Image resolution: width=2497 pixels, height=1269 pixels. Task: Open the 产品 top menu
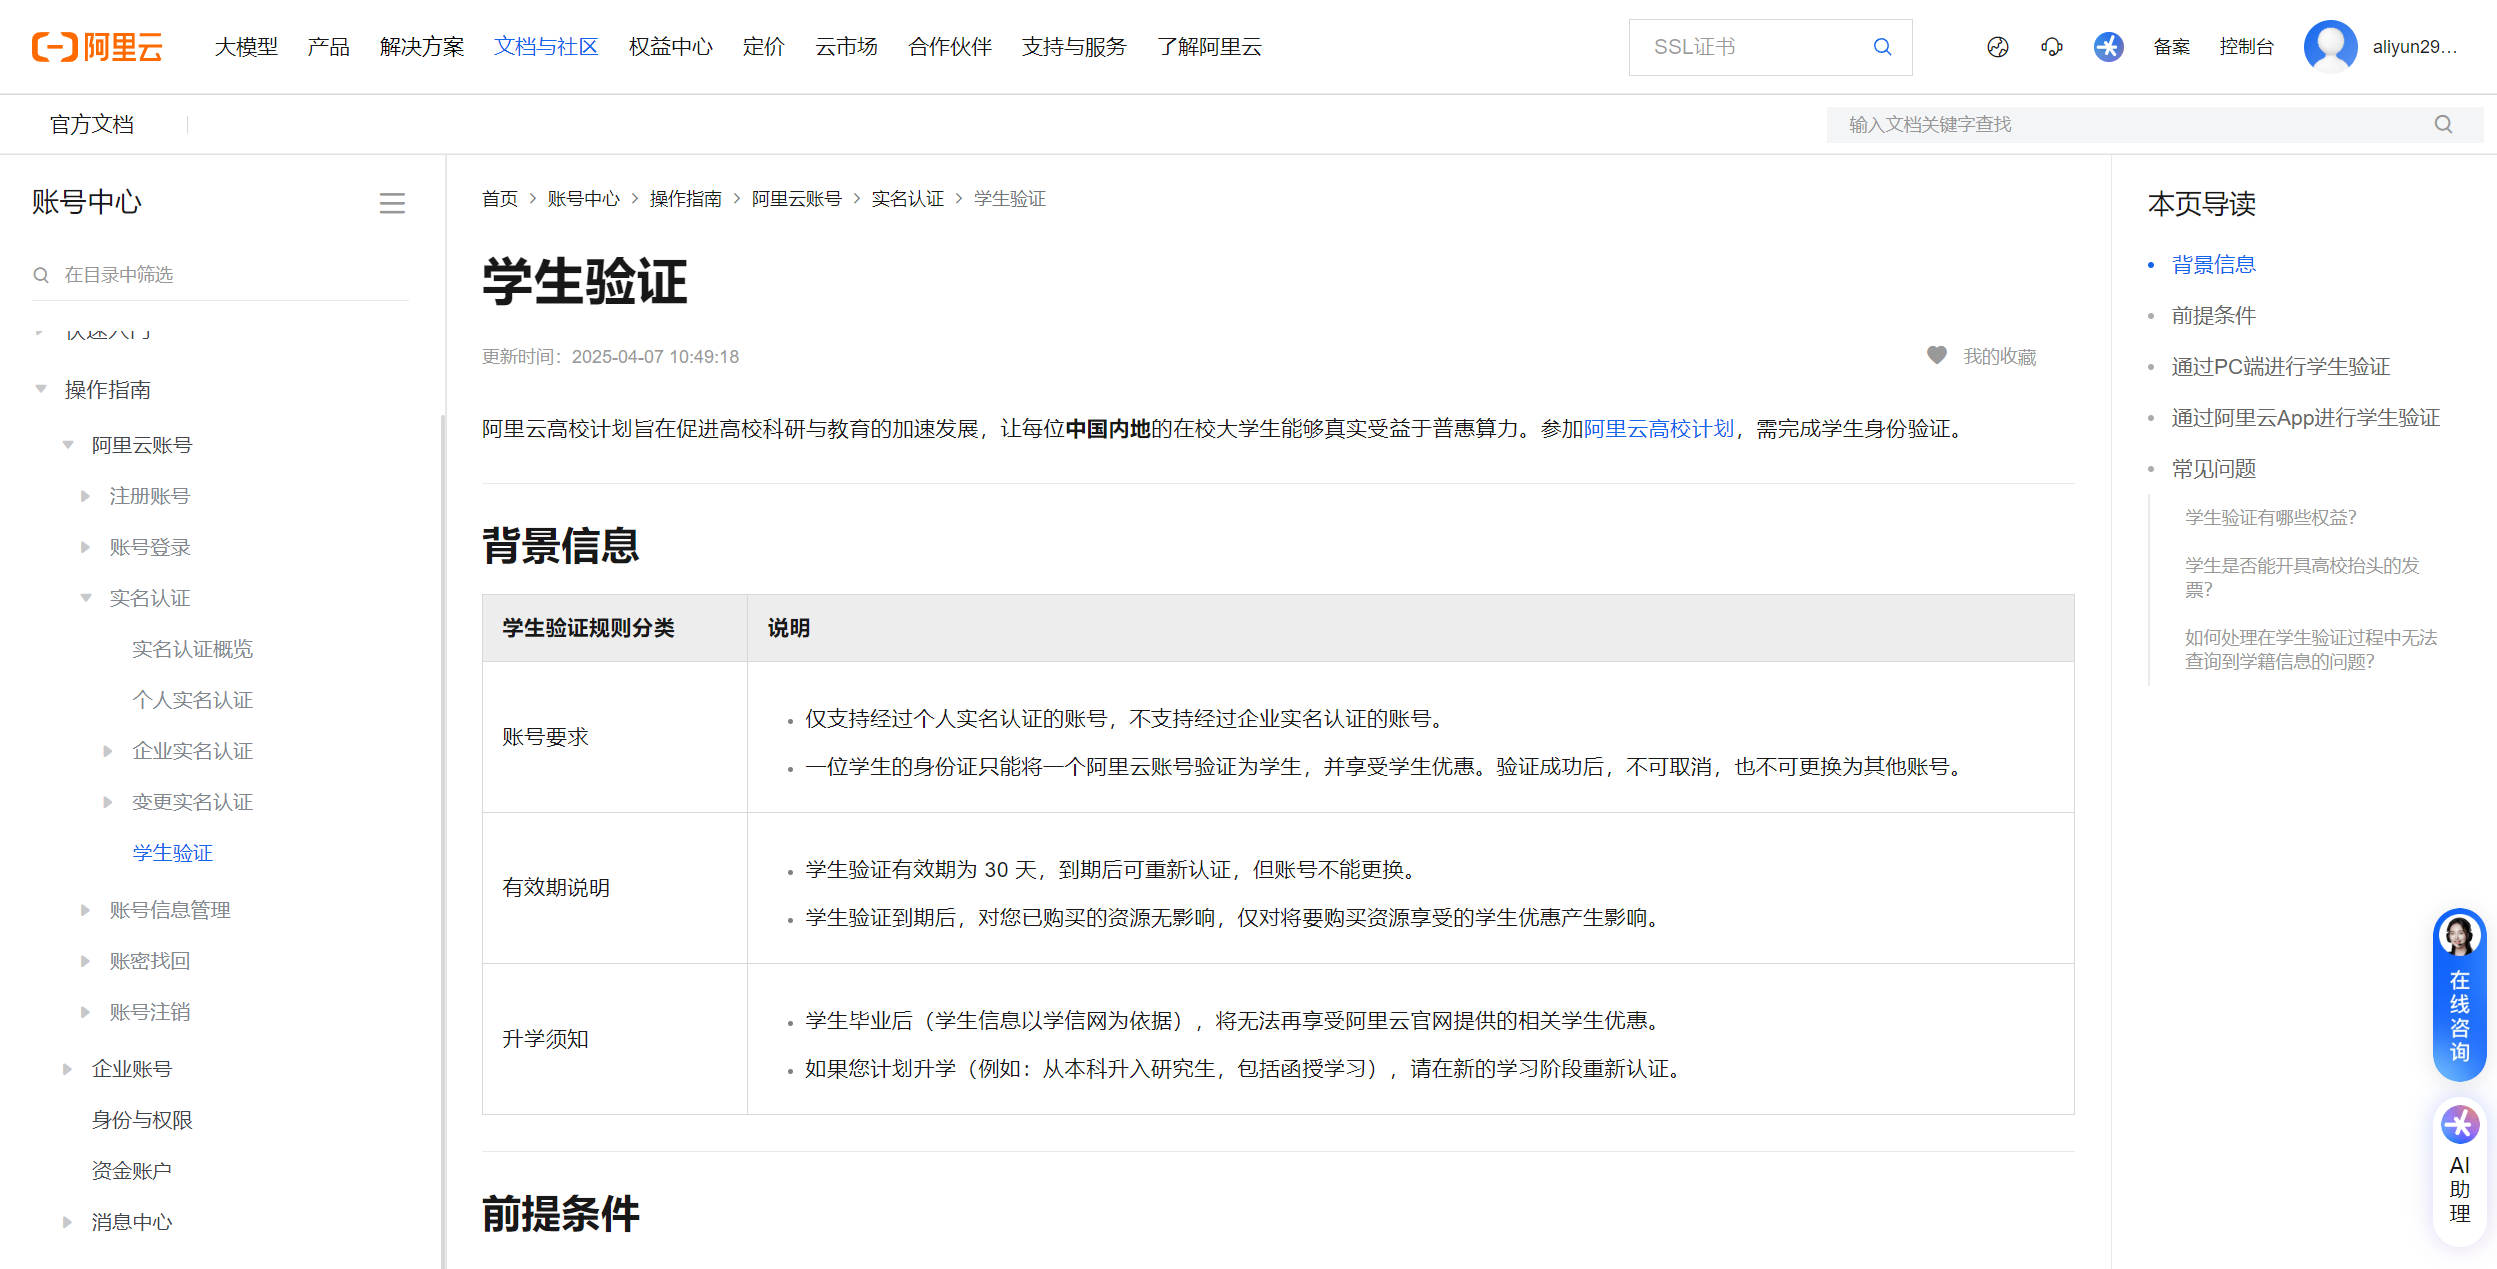click(x=328, y=47)
